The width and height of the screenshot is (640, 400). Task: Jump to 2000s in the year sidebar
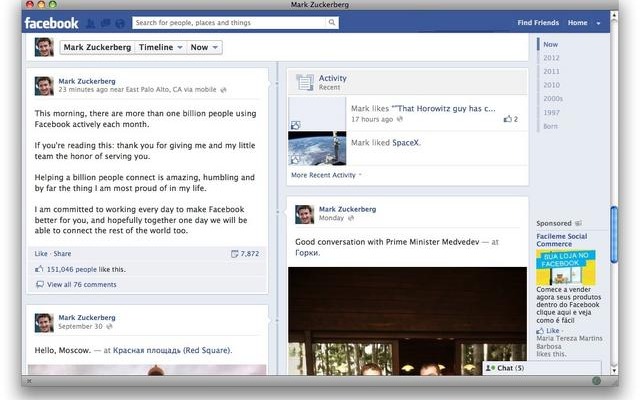[x=553, y=98]
